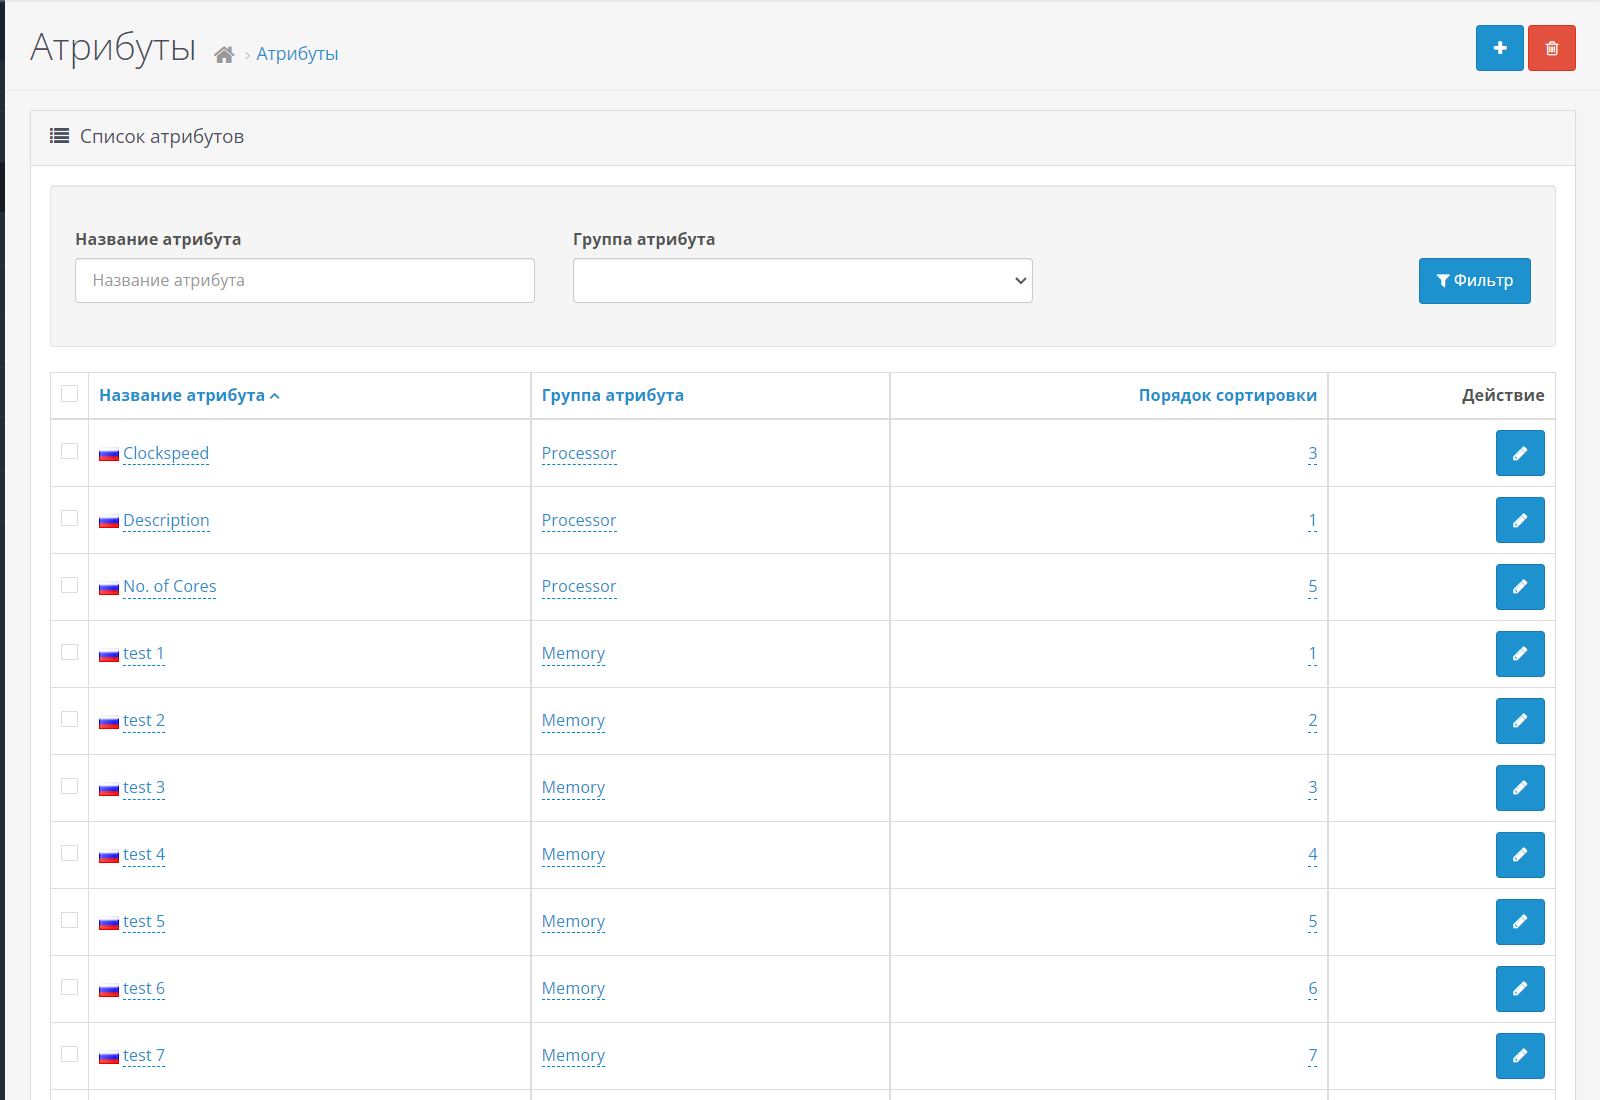Edit the test 6 attribute
This screenshot has height=1100, width=1600.
click(1520, 989)
